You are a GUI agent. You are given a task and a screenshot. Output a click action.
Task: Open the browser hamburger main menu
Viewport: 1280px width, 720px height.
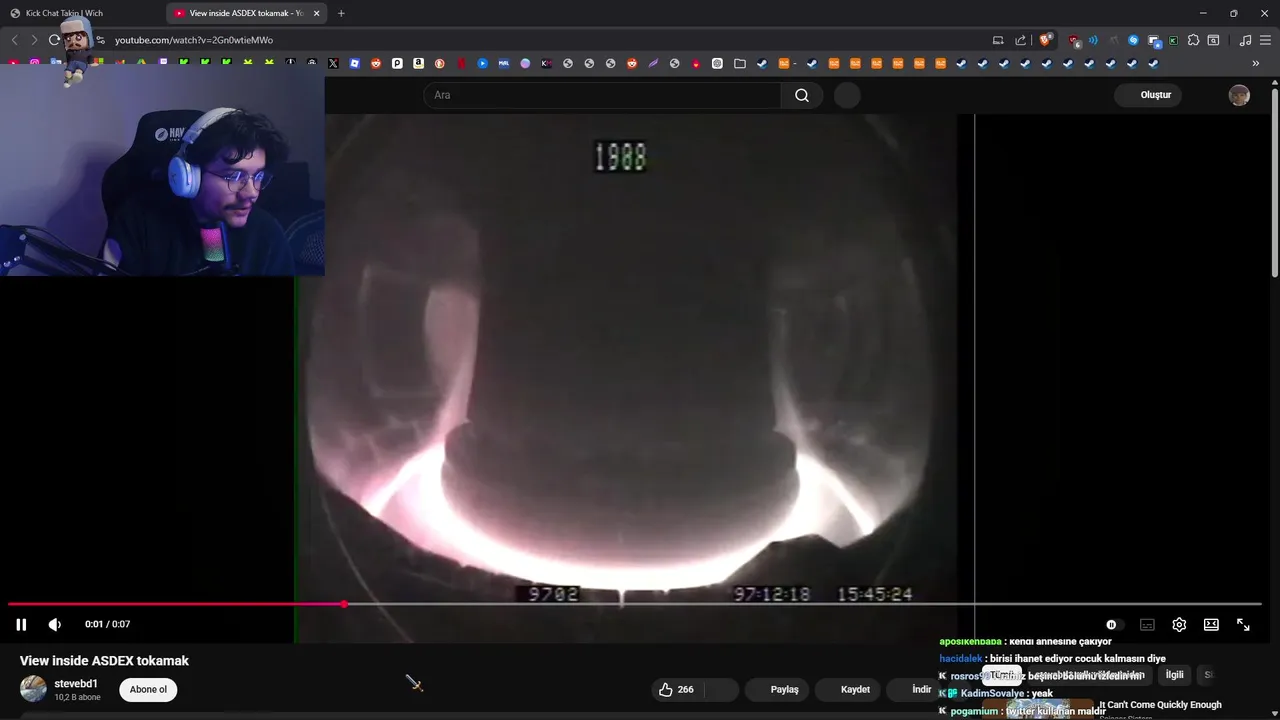1264,40
